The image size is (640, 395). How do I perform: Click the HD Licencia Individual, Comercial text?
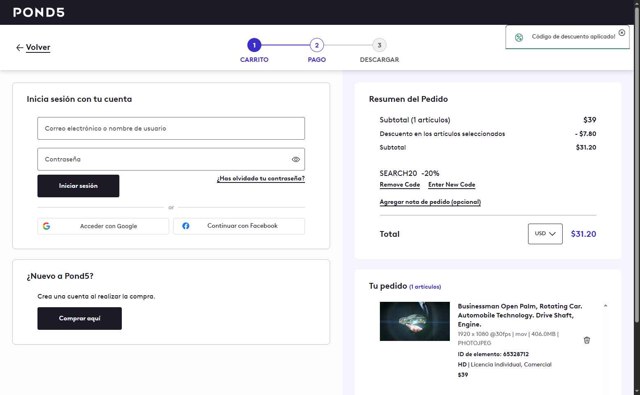pos(504,365)
